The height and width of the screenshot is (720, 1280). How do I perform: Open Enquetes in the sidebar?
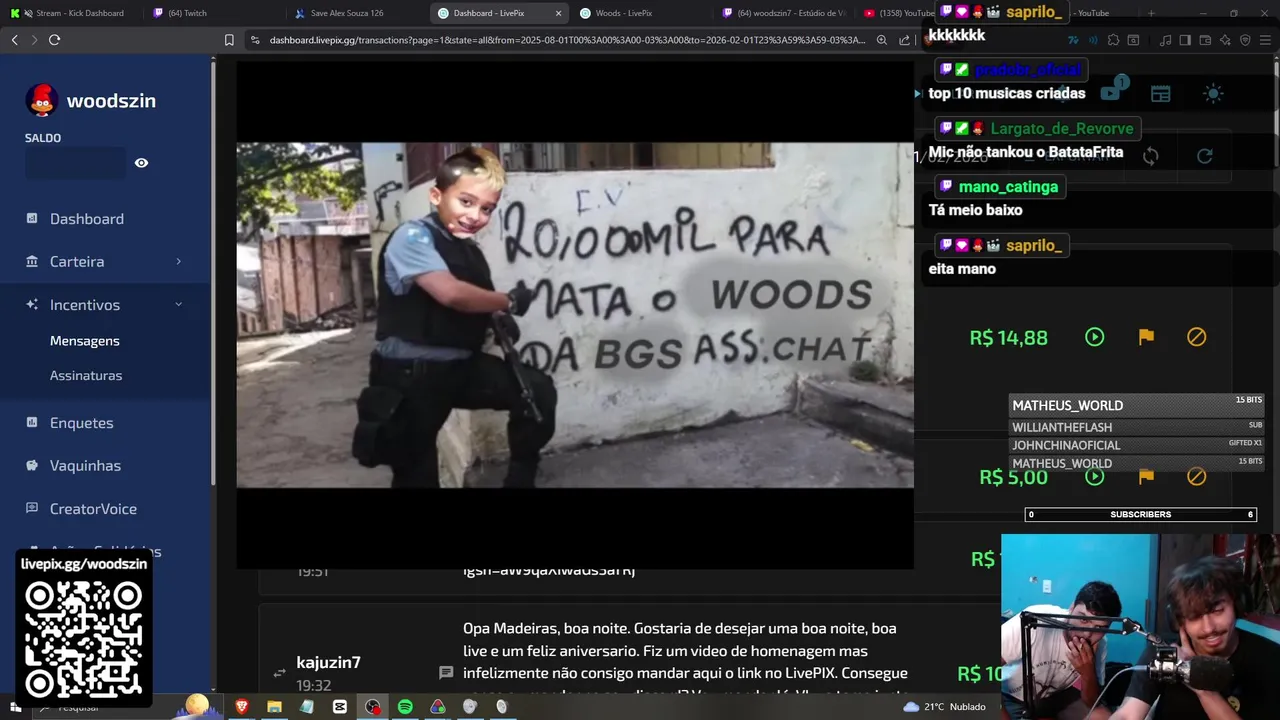pyautogui.click(x=82, y=423)
